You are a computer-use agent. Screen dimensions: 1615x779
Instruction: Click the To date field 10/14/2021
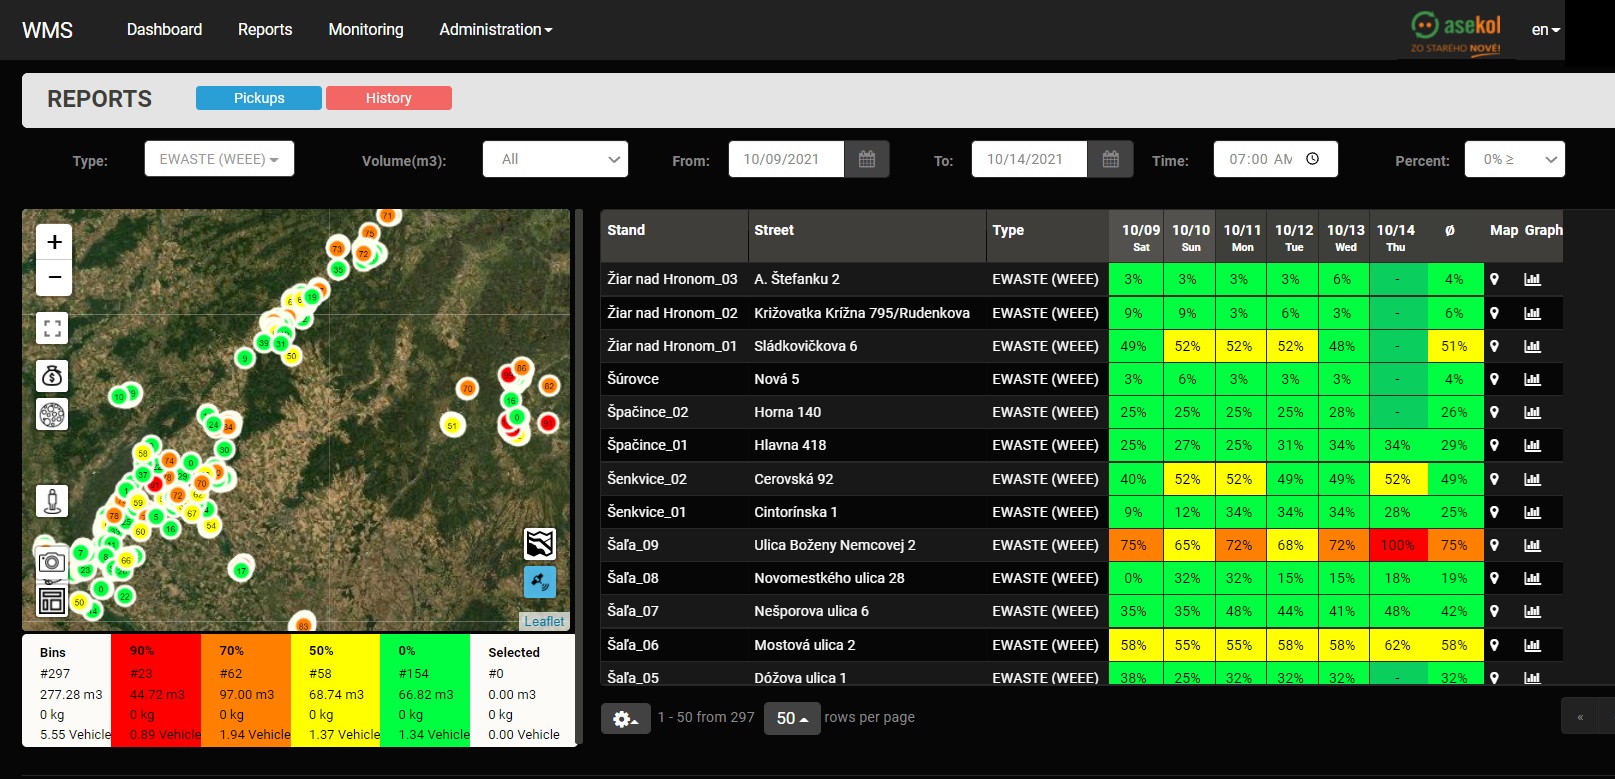(1029, 159)
